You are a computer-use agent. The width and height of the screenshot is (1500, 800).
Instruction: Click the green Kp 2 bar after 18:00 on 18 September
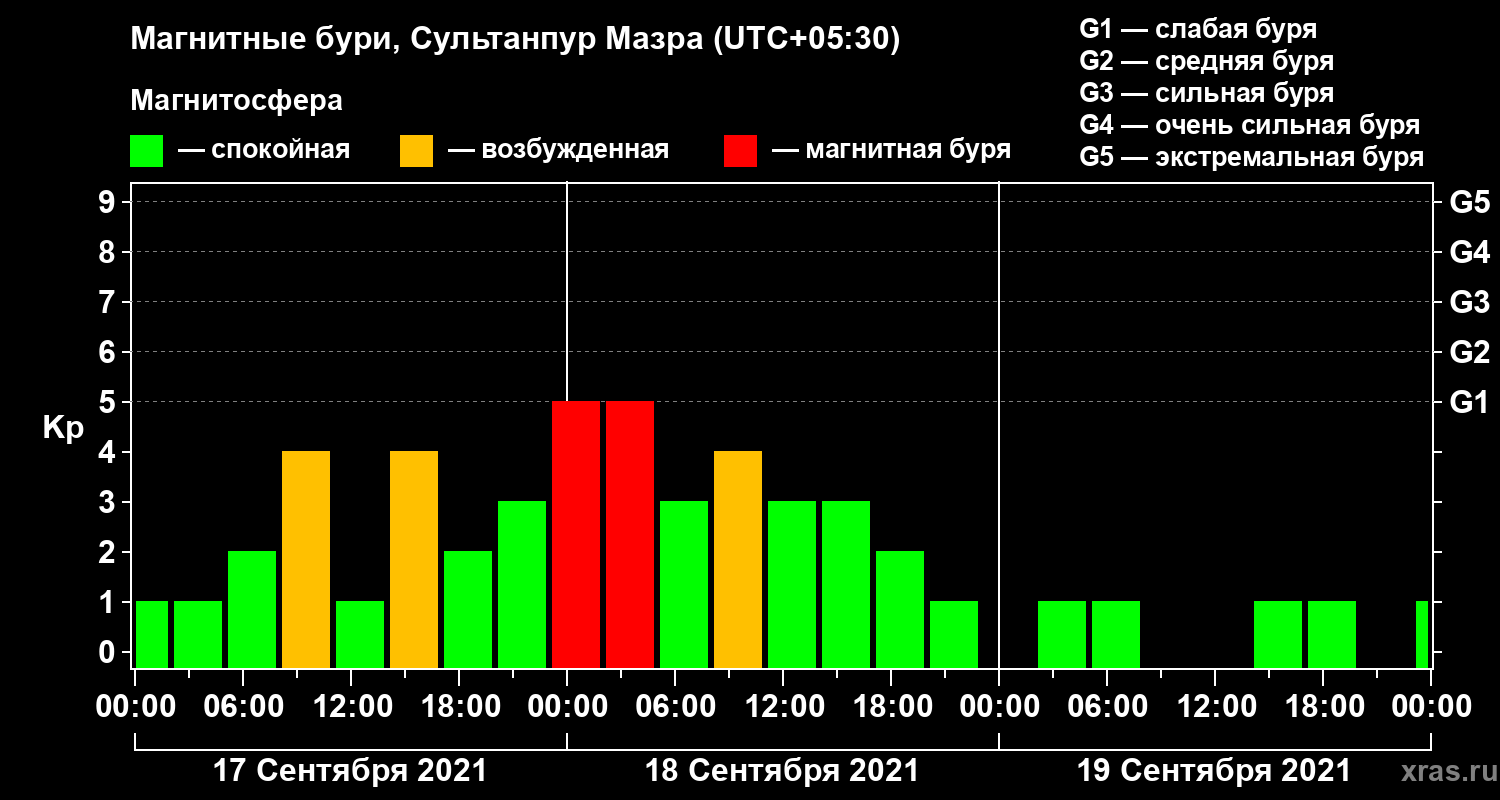point(900,609)
